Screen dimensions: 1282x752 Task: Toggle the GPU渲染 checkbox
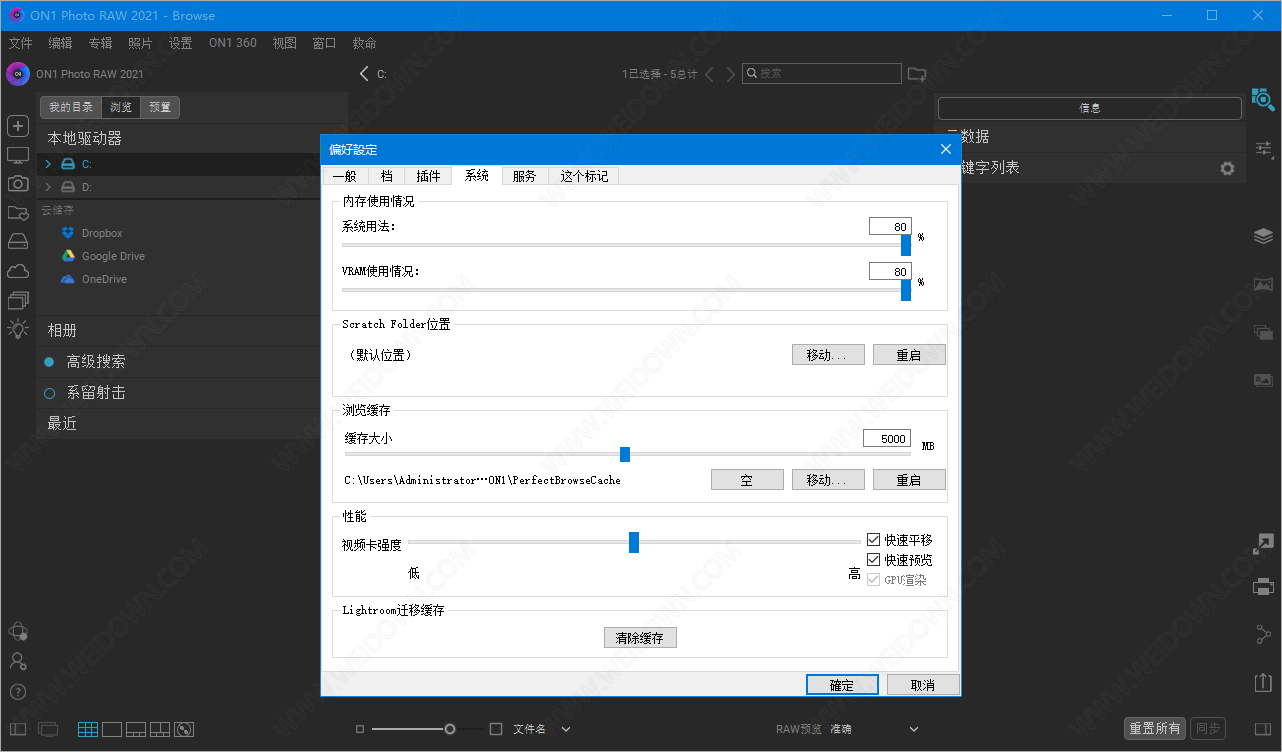click(x=874, y=580)
